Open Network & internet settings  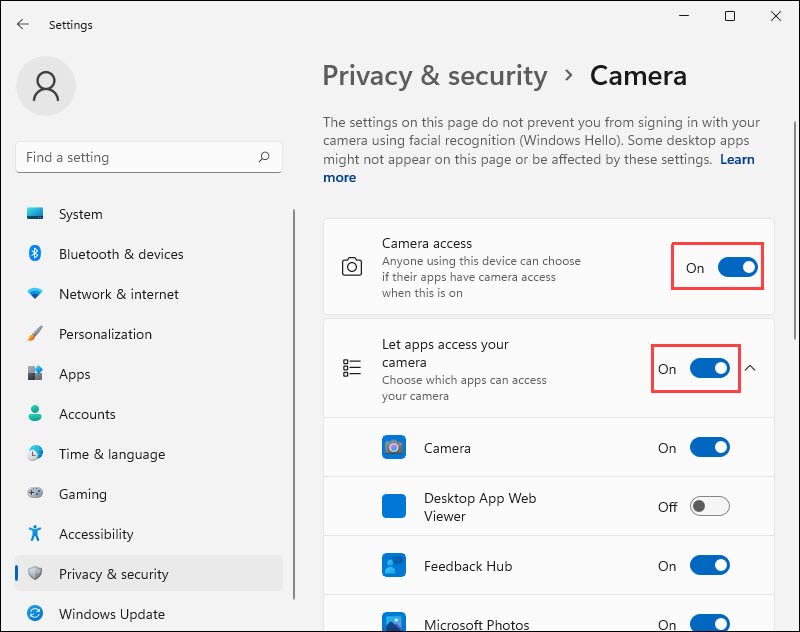148,294
